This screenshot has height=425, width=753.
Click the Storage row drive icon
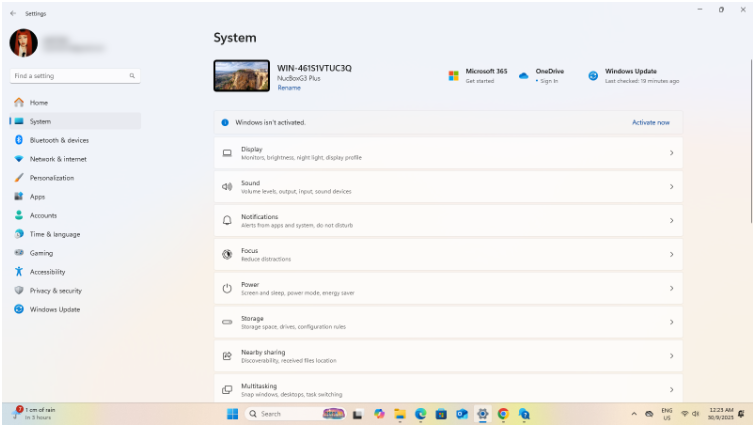click(227, 322)
